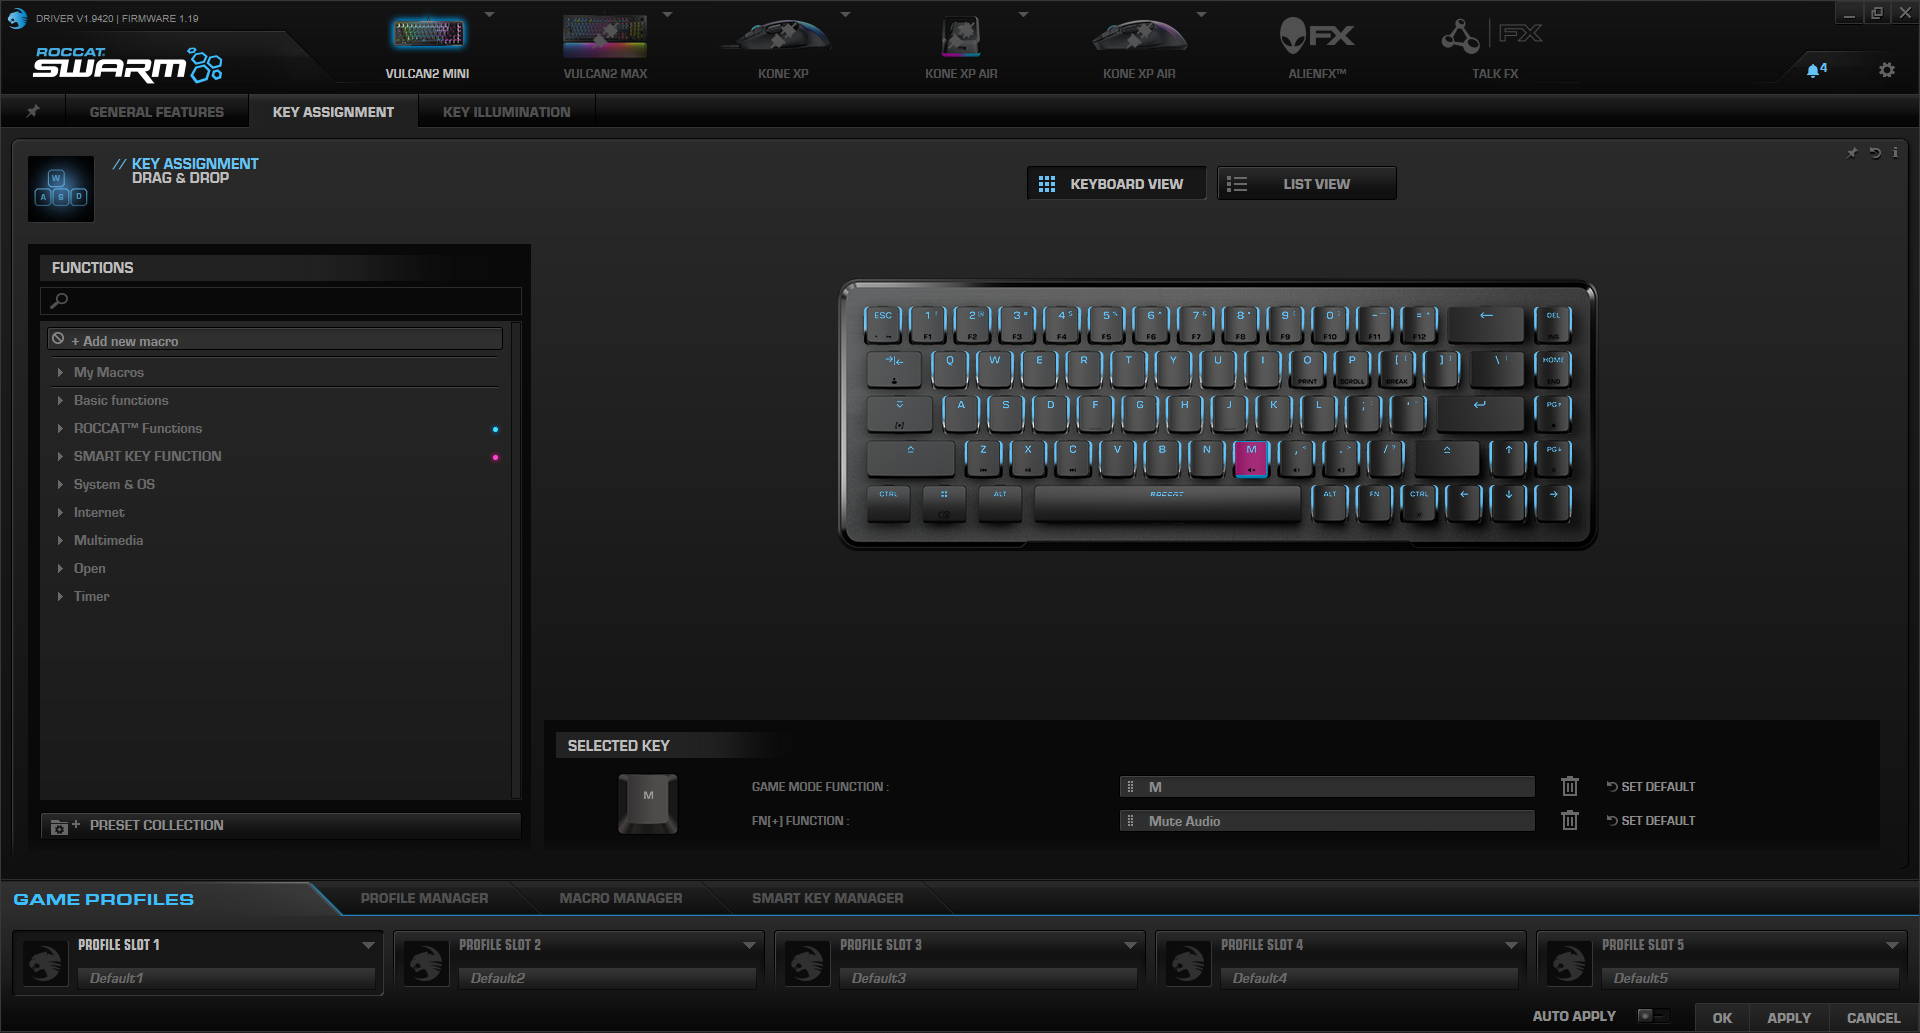Select the VULCAN2 MAX device icon
This screenshot has height=1033, width=1920.
pyautogui.click(x=605, y=35)
